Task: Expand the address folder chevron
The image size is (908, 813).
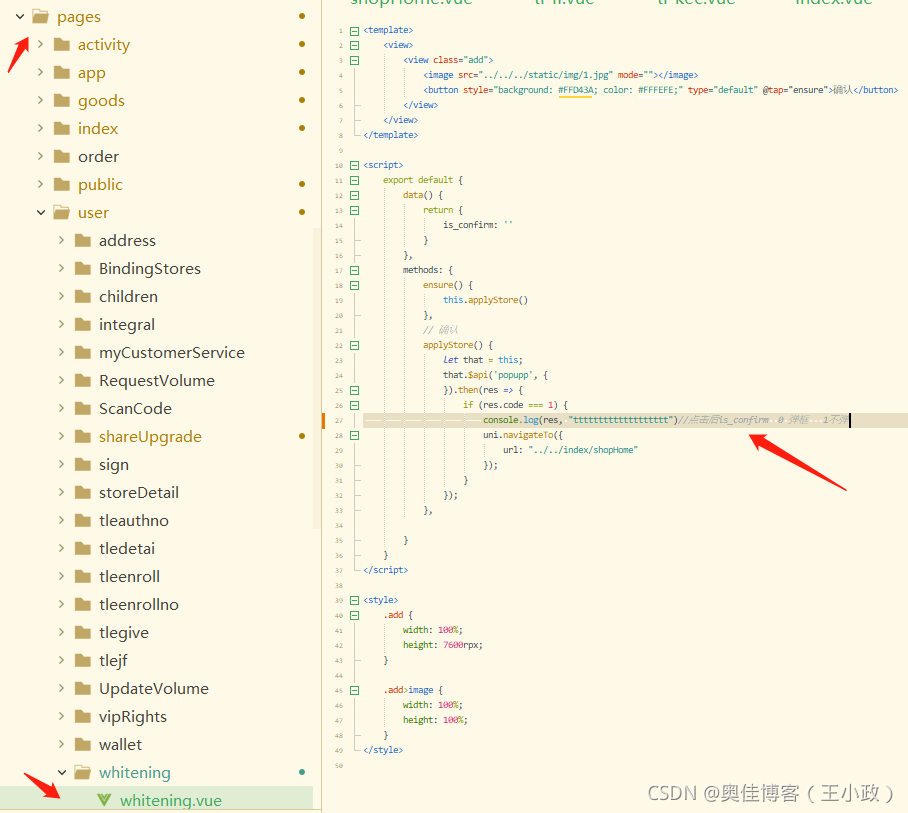Action: [61, 240]
